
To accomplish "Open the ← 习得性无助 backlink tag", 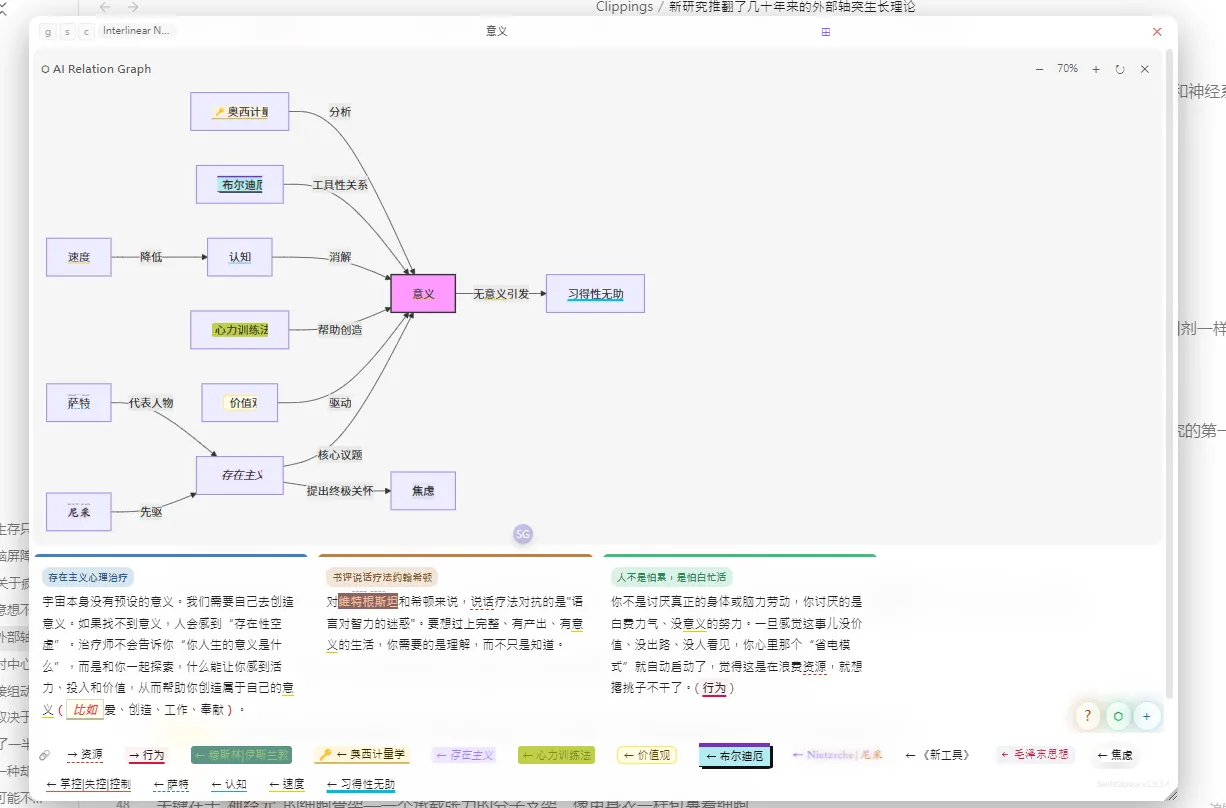I will tap(361, 785).
